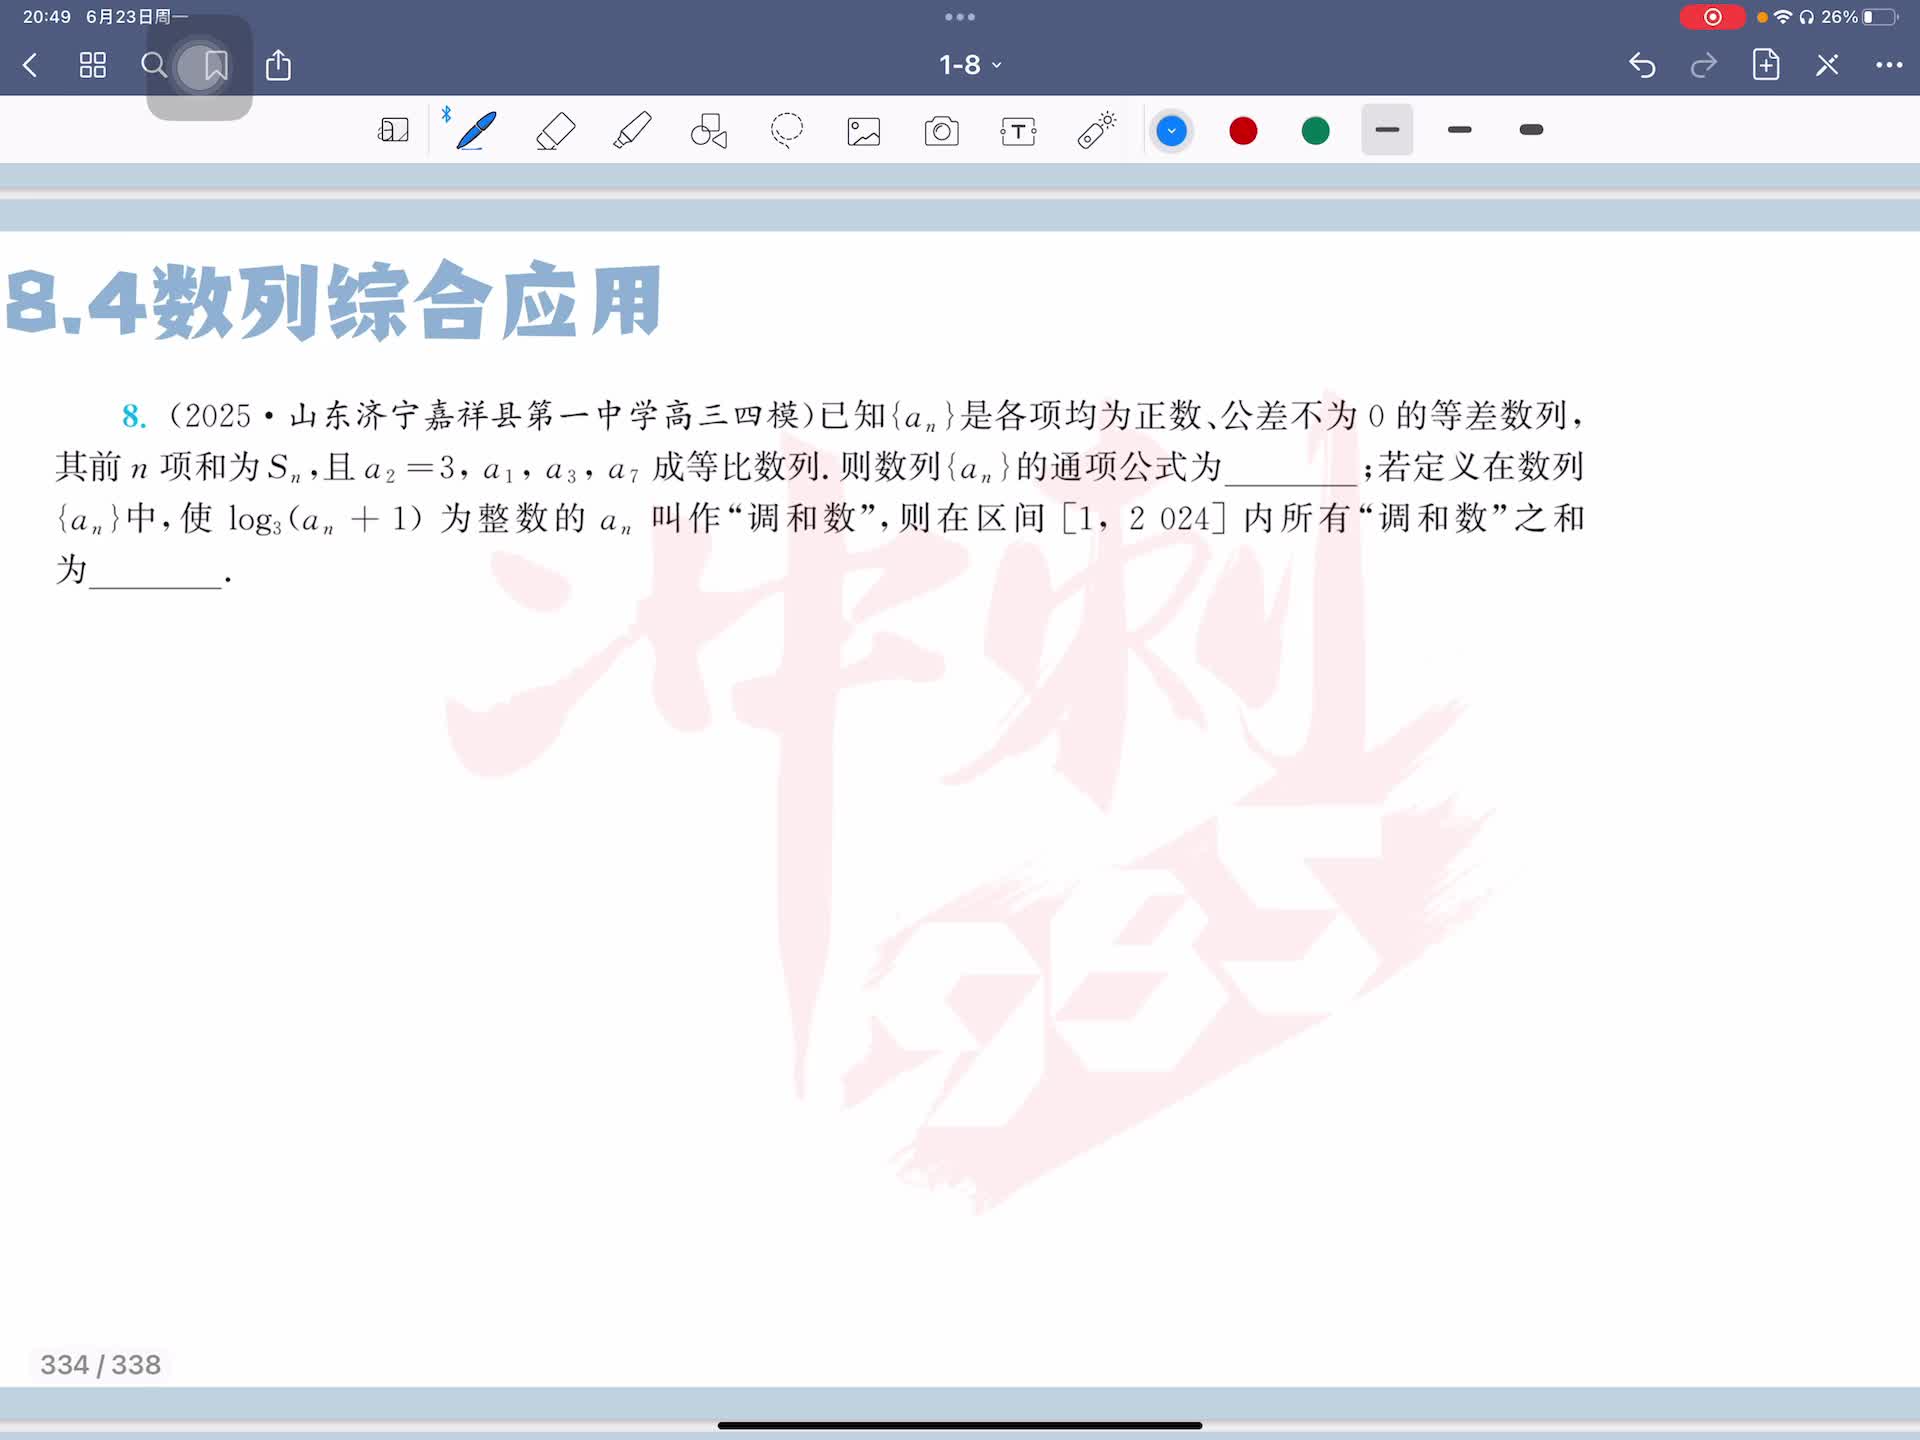This screenshot has height=1440, width=1920.
Task: Go back to the documents library
Action: [30, 65]
